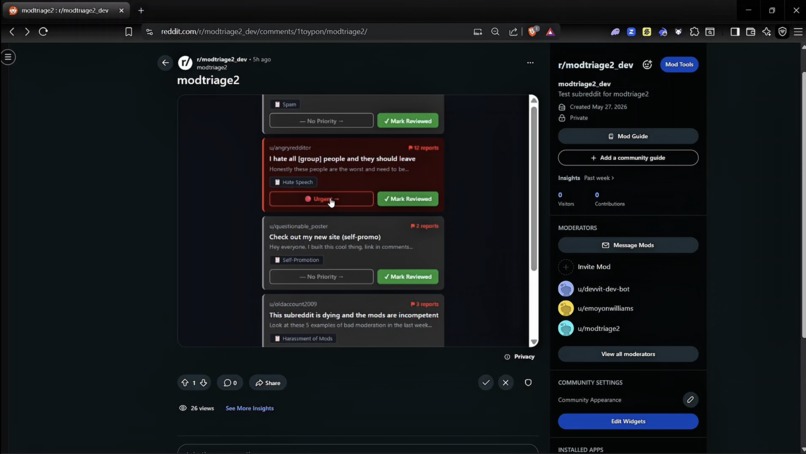Close the modtriage2 browser tab
Screen dimensions: 806x454
(x=121, y=10)
